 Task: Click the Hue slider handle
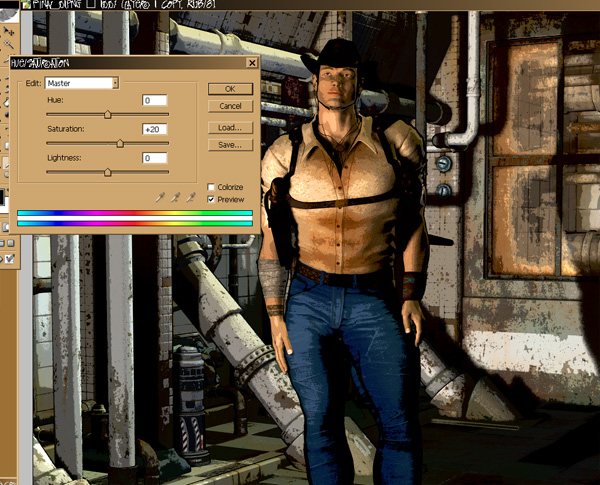pos(108,114)
